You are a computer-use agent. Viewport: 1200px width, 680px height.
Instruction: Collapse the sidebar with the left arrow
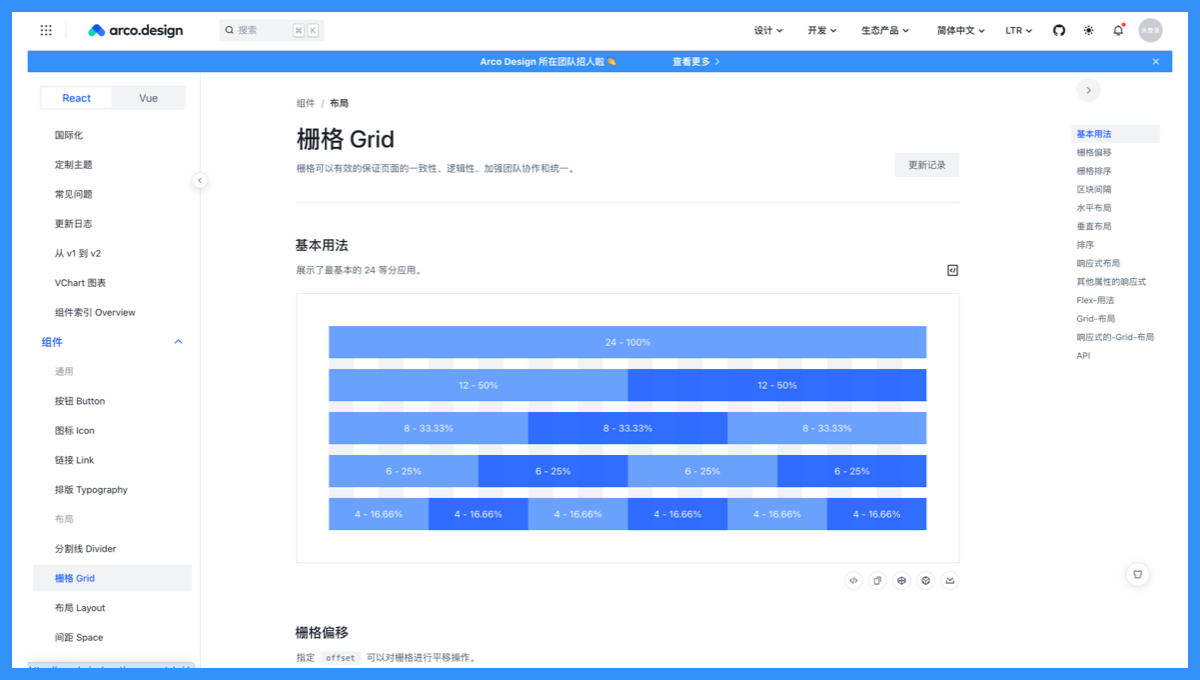[x=199, y=180]
